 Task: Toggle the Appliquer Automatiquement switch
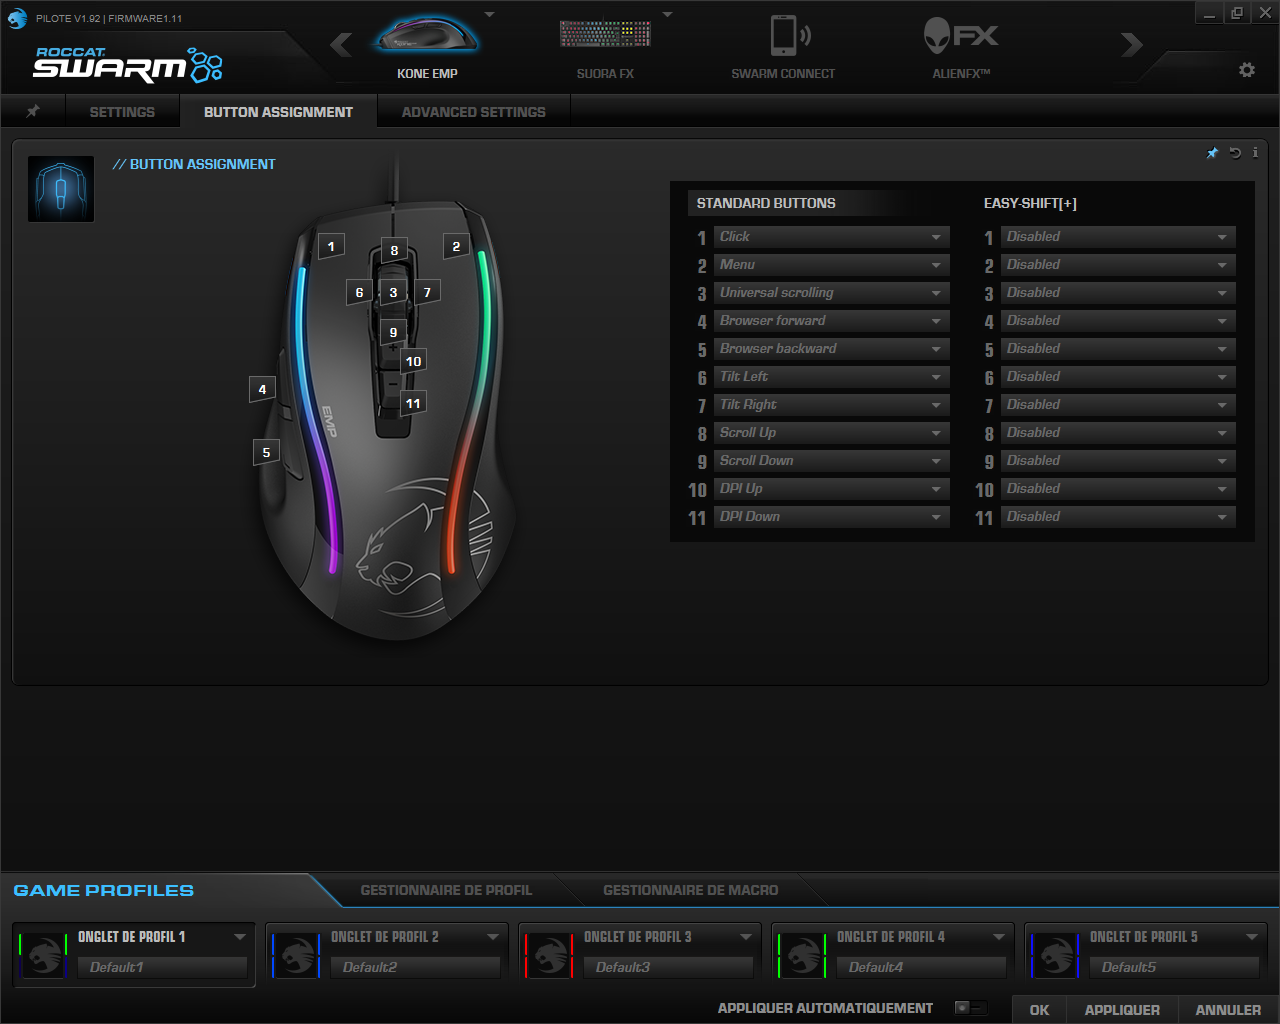[x=969, y=1008]
